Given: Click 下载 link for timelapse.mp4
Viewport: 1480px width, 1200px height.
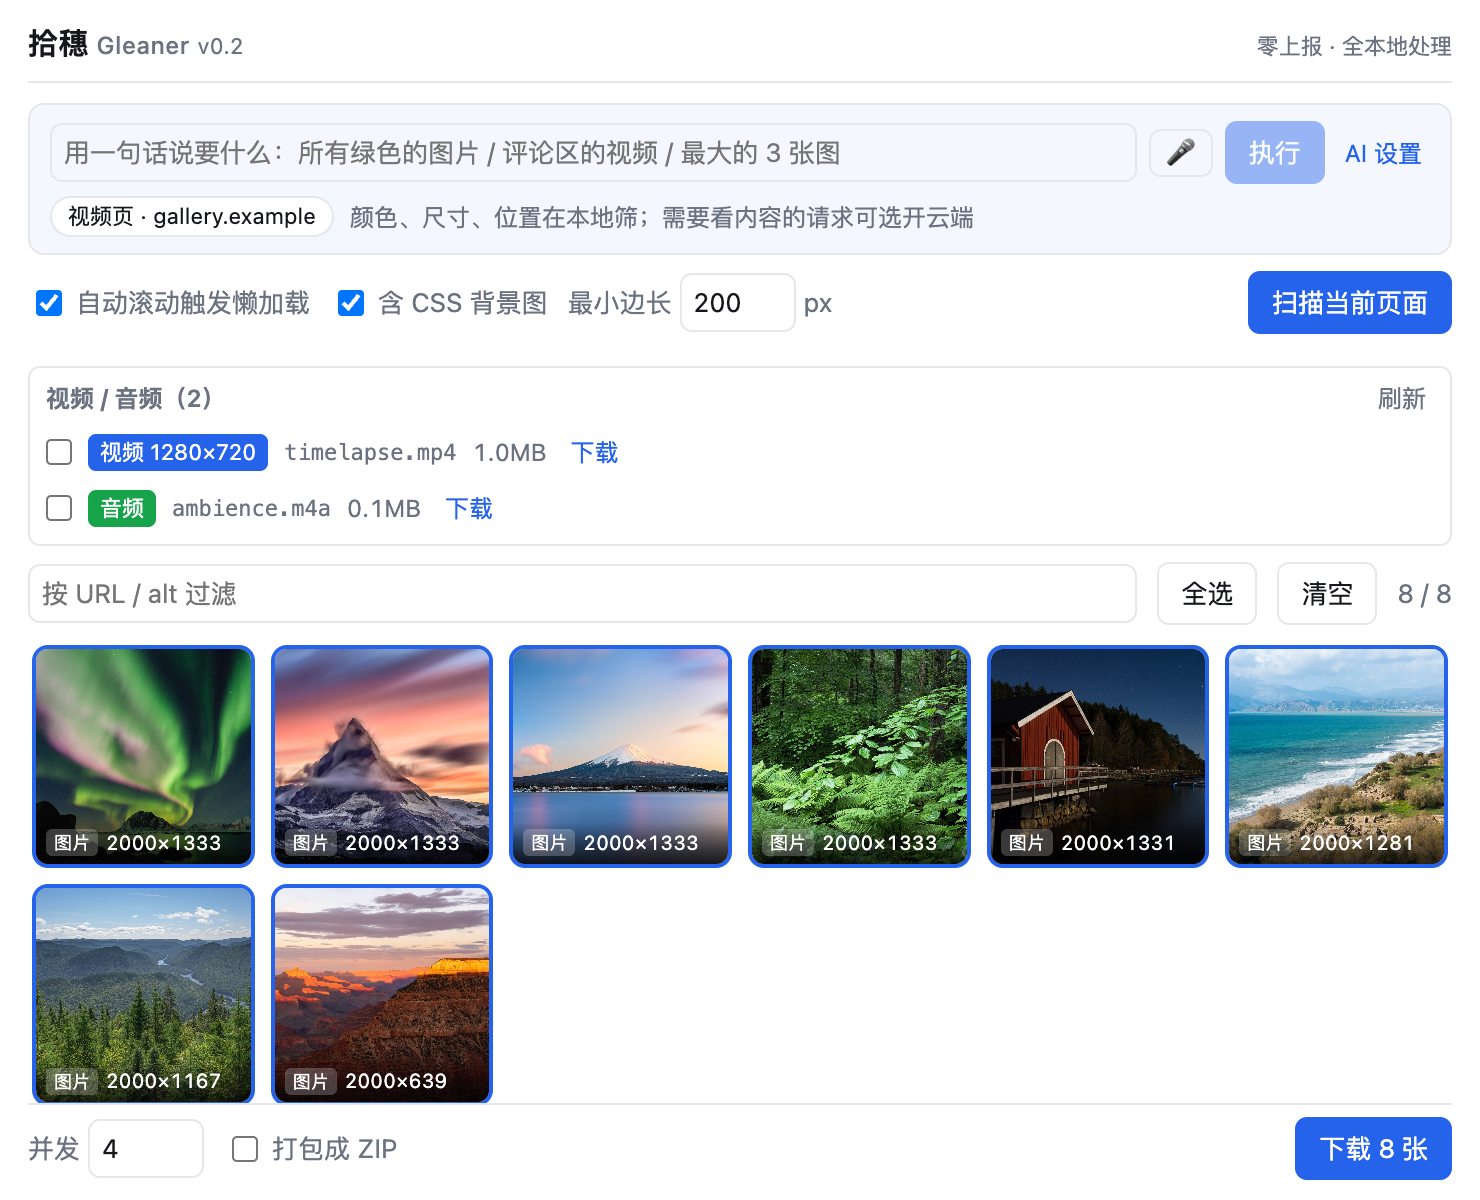Looking at the screenshot, I should (x=594, y=452).
